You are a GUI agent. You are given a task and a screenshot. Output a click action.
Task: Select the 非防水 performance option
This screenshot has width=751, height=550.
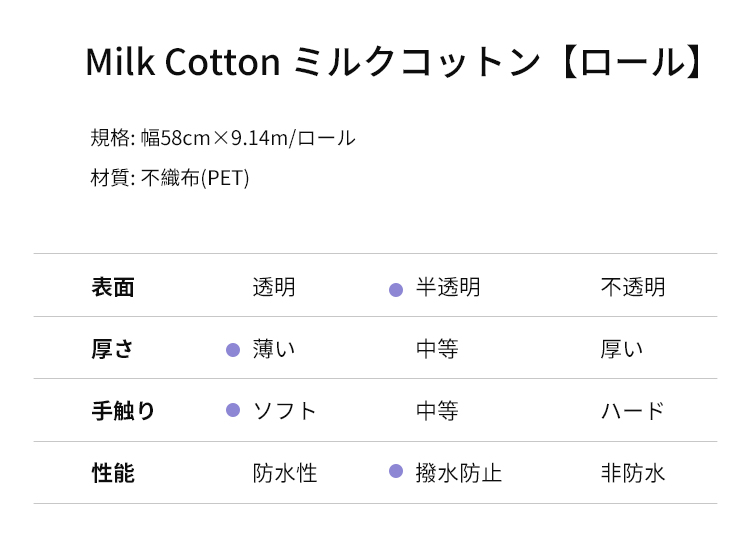tap(633, 473)
